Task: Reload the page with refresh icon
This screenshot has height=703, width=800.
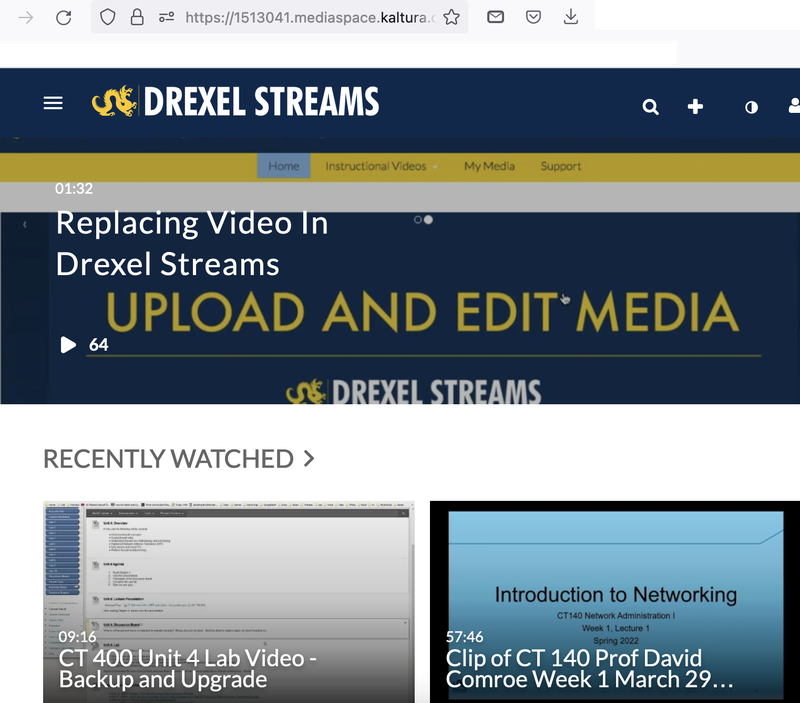Action: [x=63, y=18]
